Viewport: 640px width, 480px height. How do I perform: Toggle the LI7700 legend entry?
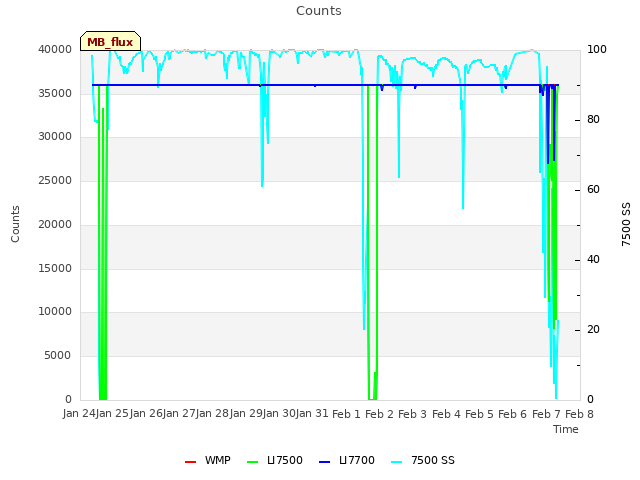347,460
